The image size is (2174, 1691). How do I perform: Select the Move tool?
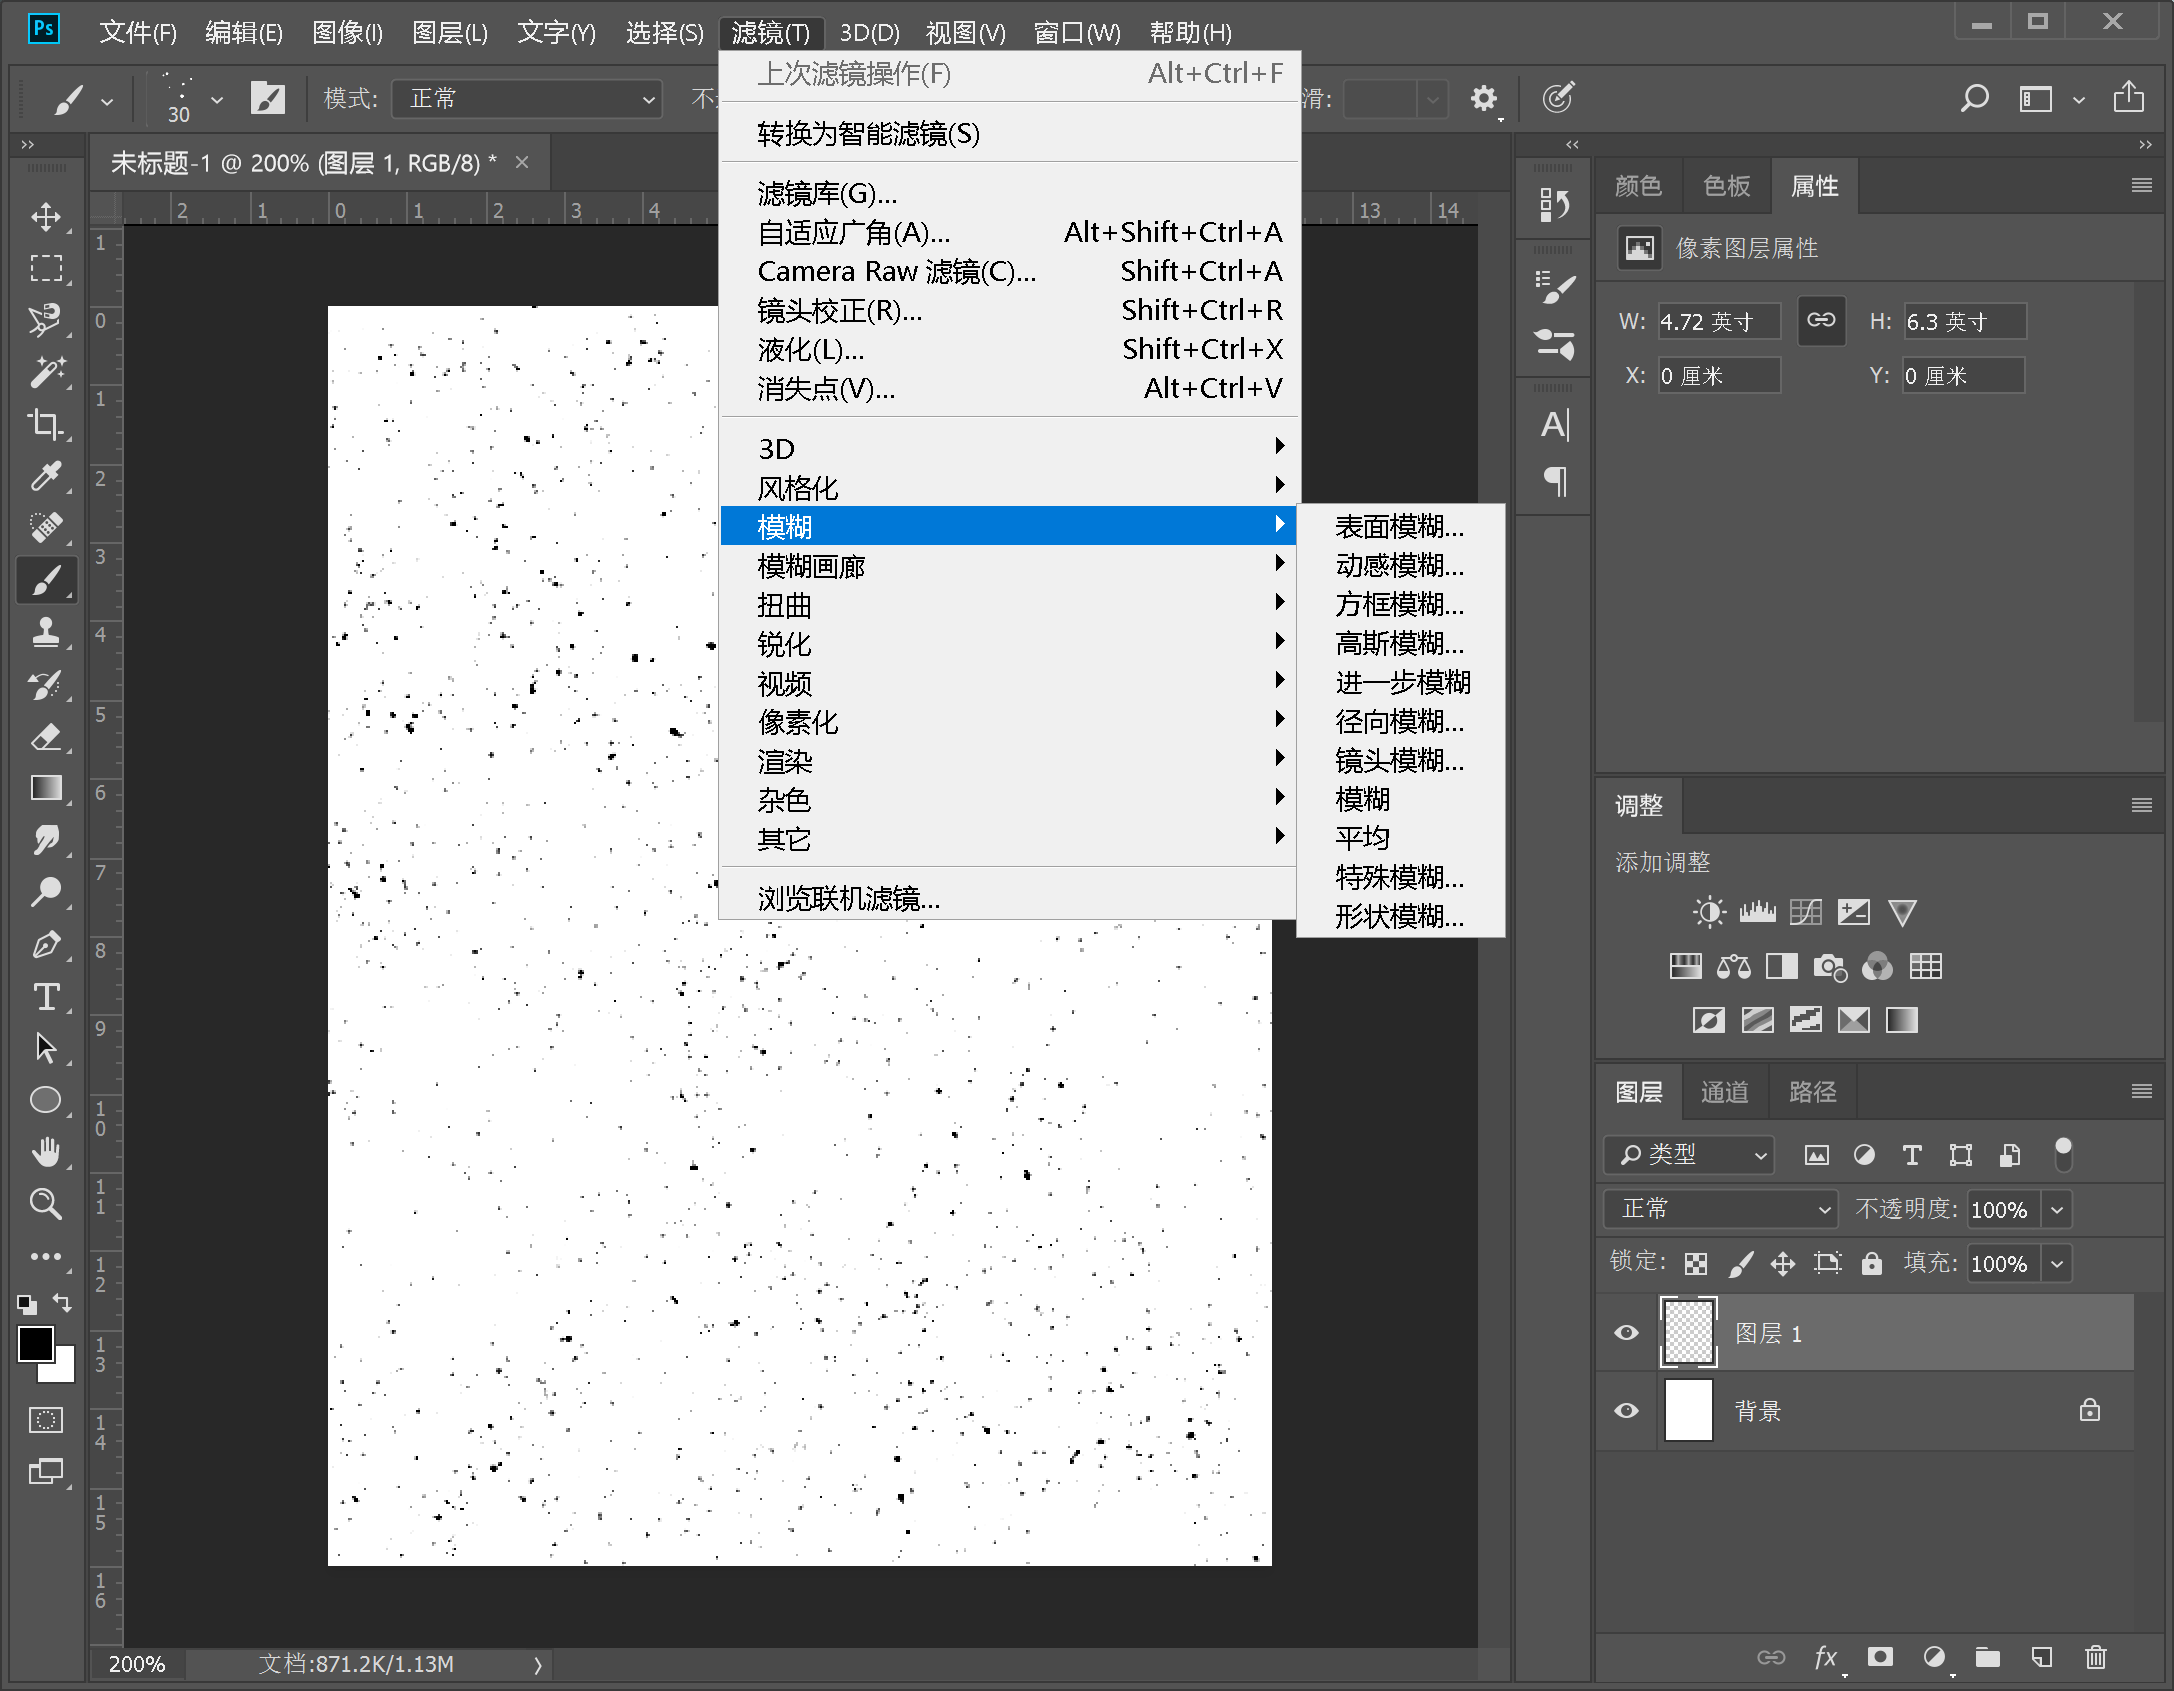click(45, 217)
